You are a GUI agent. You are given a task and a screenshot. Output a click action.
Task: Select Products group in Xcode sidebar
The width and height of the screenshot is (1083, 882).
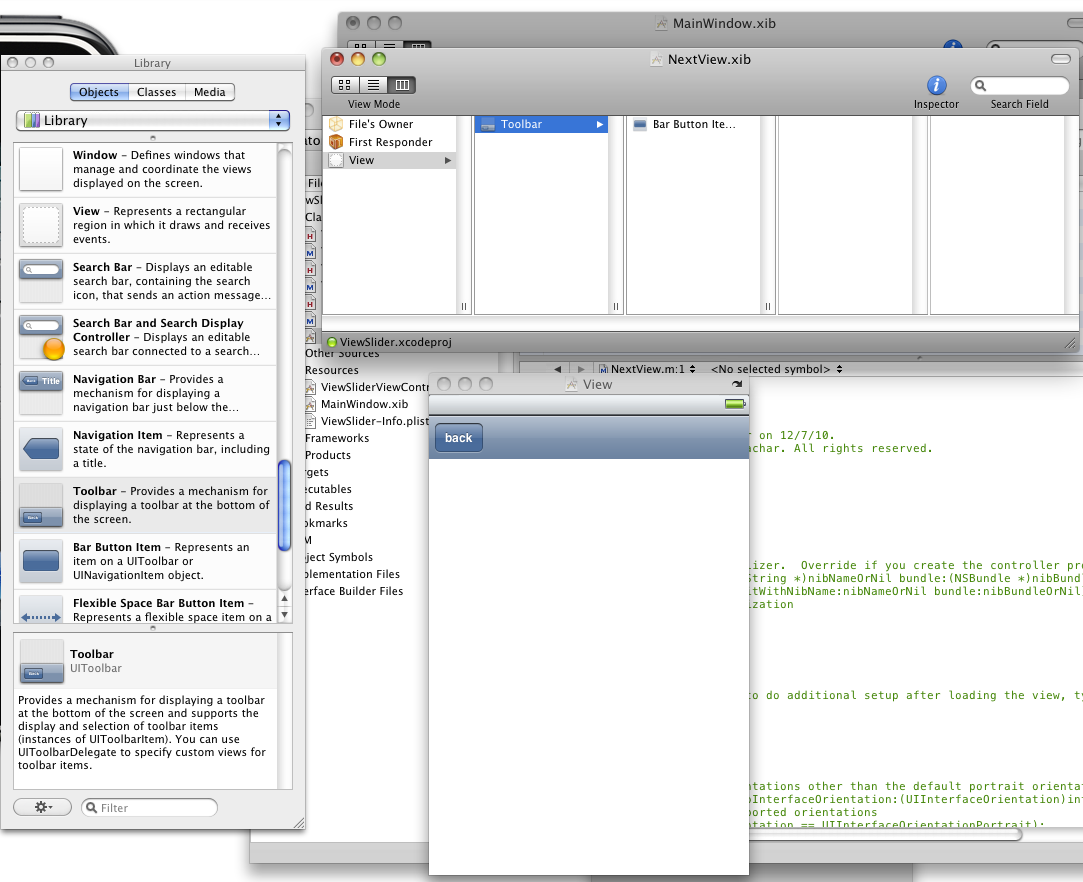[328, 455]
